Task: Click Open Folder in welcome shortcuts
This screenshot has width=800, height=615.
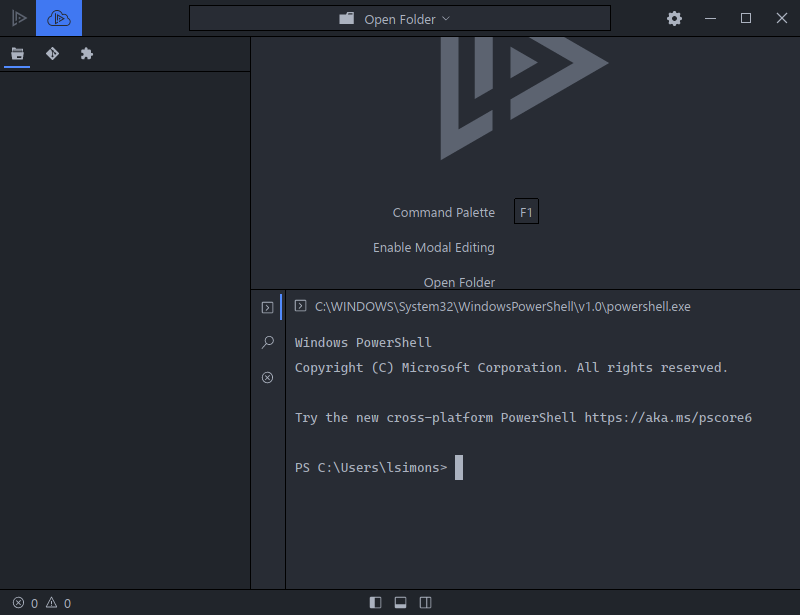Action: pos(459,282)
